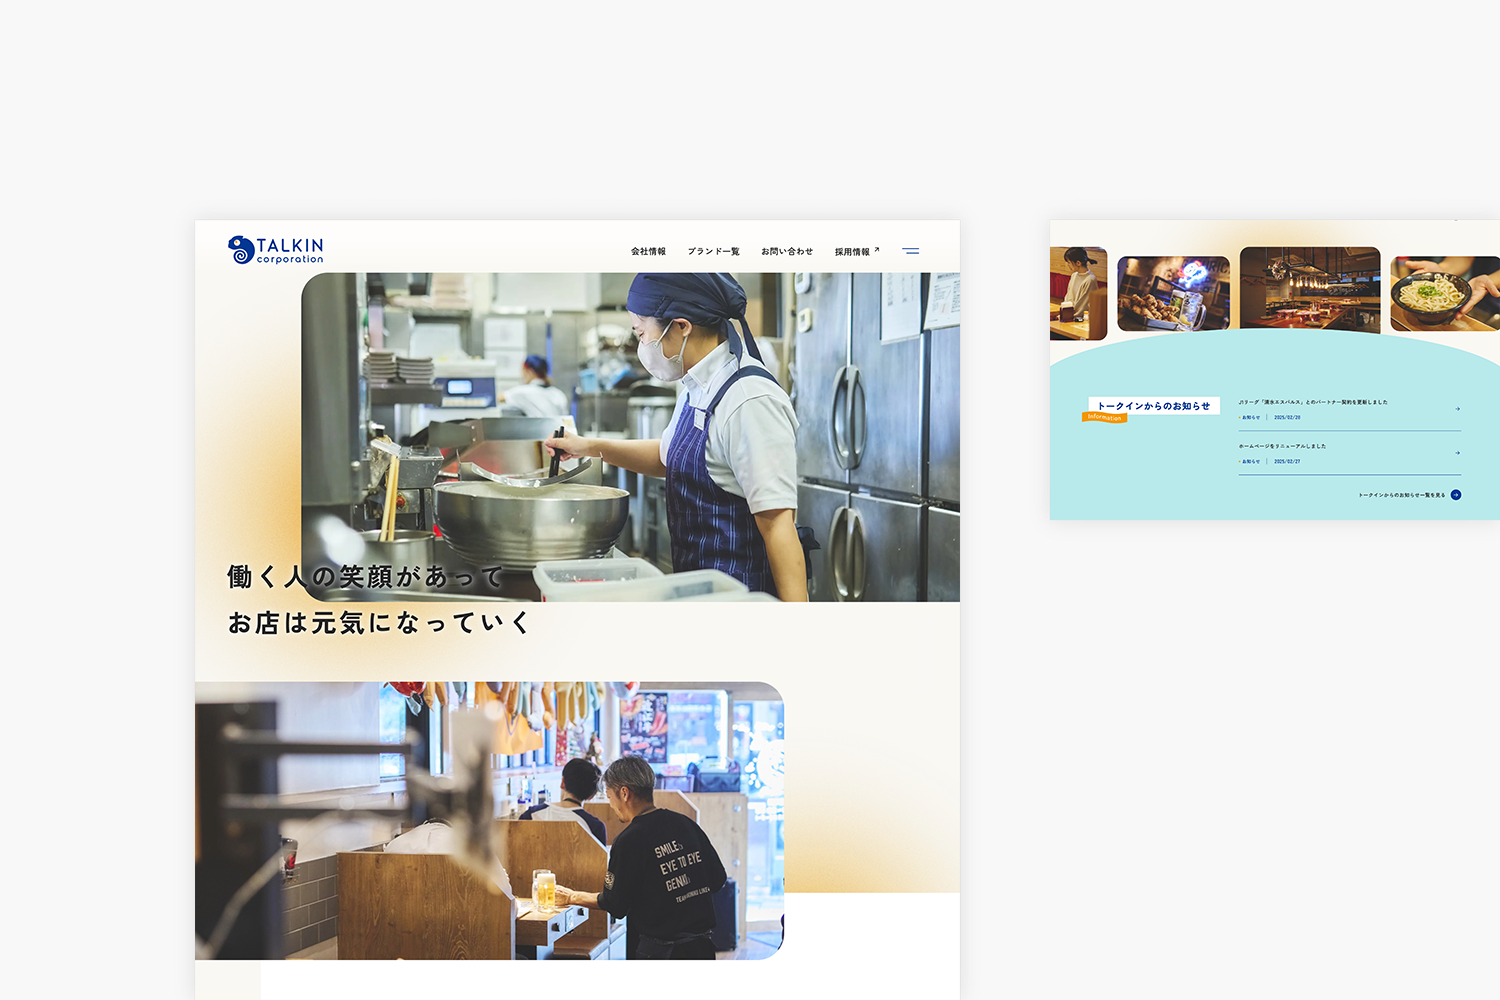Viewport: 1500px width, 1000px height.
Task: Click the TALKIN chameleon logo
Action: click(x=240, y=248)
